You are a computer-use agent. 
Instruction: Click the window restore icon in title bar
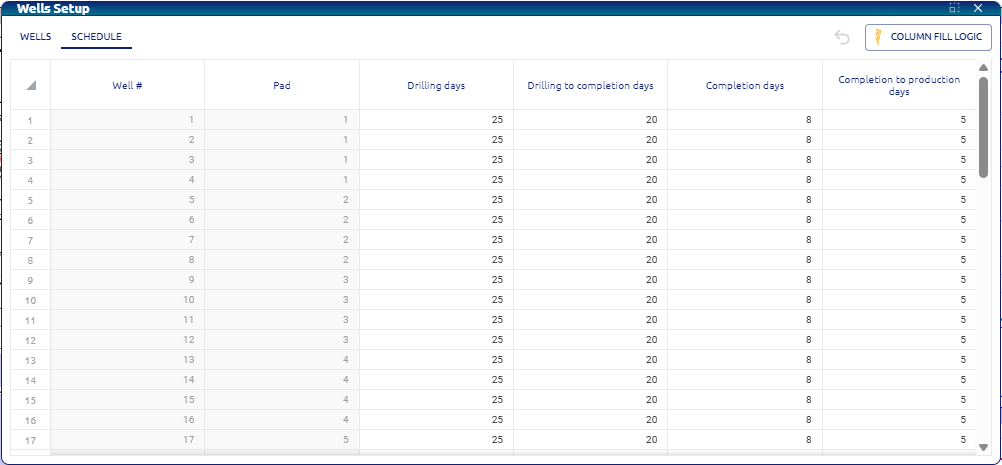955,8
